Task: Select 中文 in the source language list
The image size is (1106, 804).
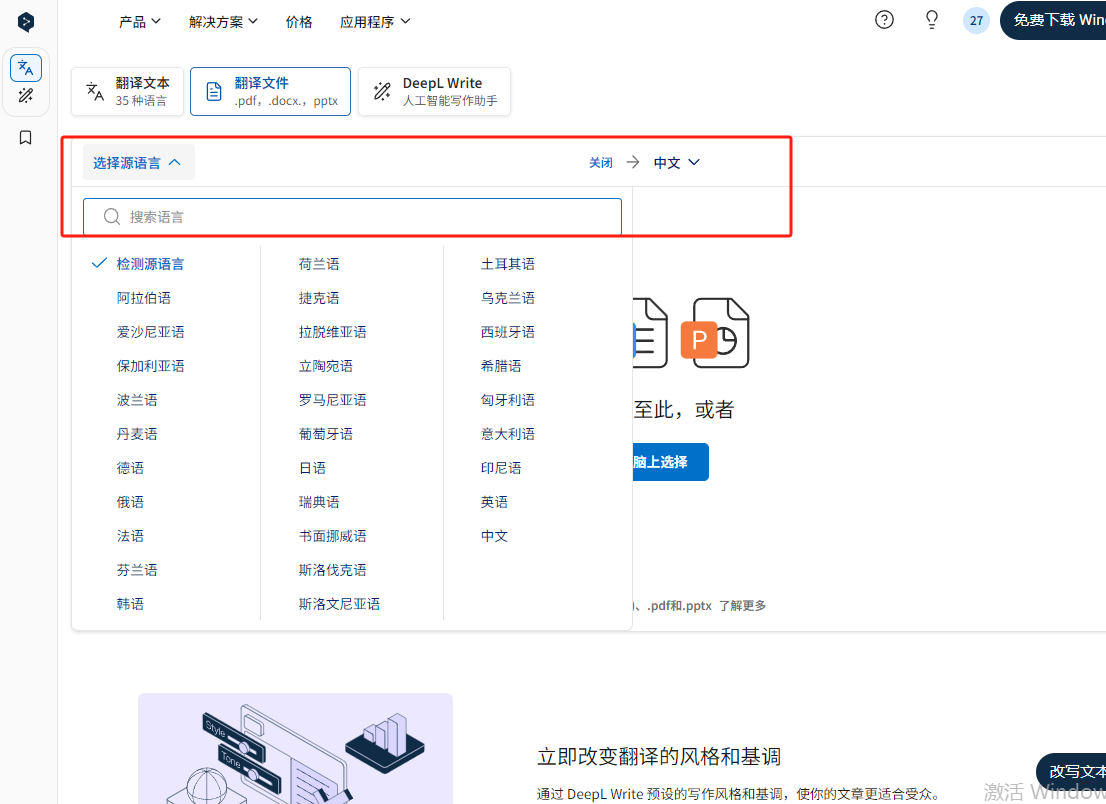Action: (x=494, y=535)
